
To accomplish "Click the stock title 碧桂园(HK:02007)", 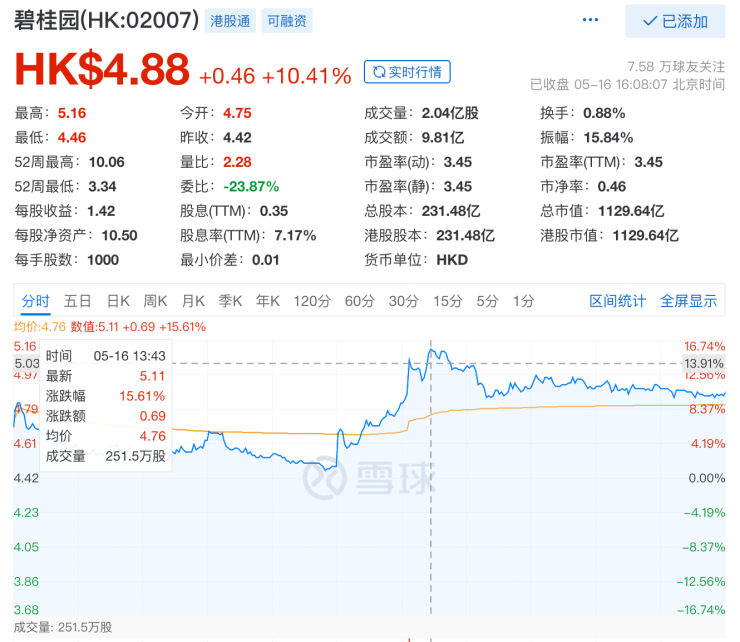I will coord(107,20).
